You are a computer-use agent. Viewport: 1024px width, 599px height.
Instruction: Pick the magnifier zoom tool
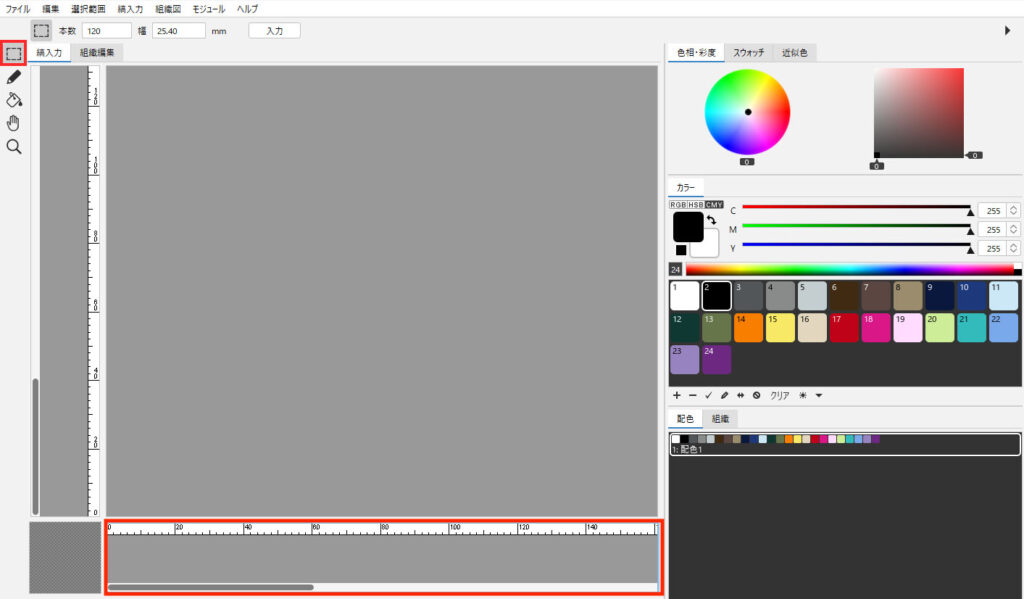tap(14, 147)
